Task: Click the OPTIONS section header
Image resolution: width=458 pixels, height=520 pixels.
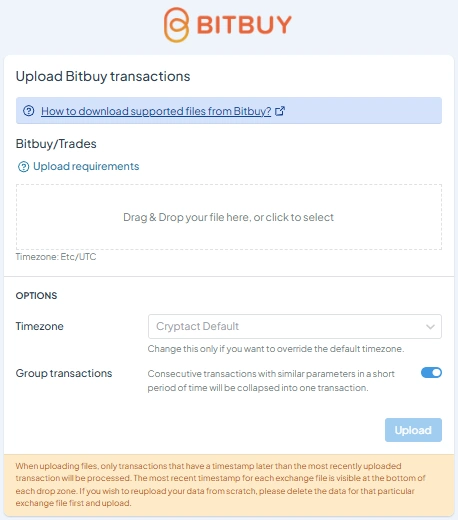Action: [36, 296]
